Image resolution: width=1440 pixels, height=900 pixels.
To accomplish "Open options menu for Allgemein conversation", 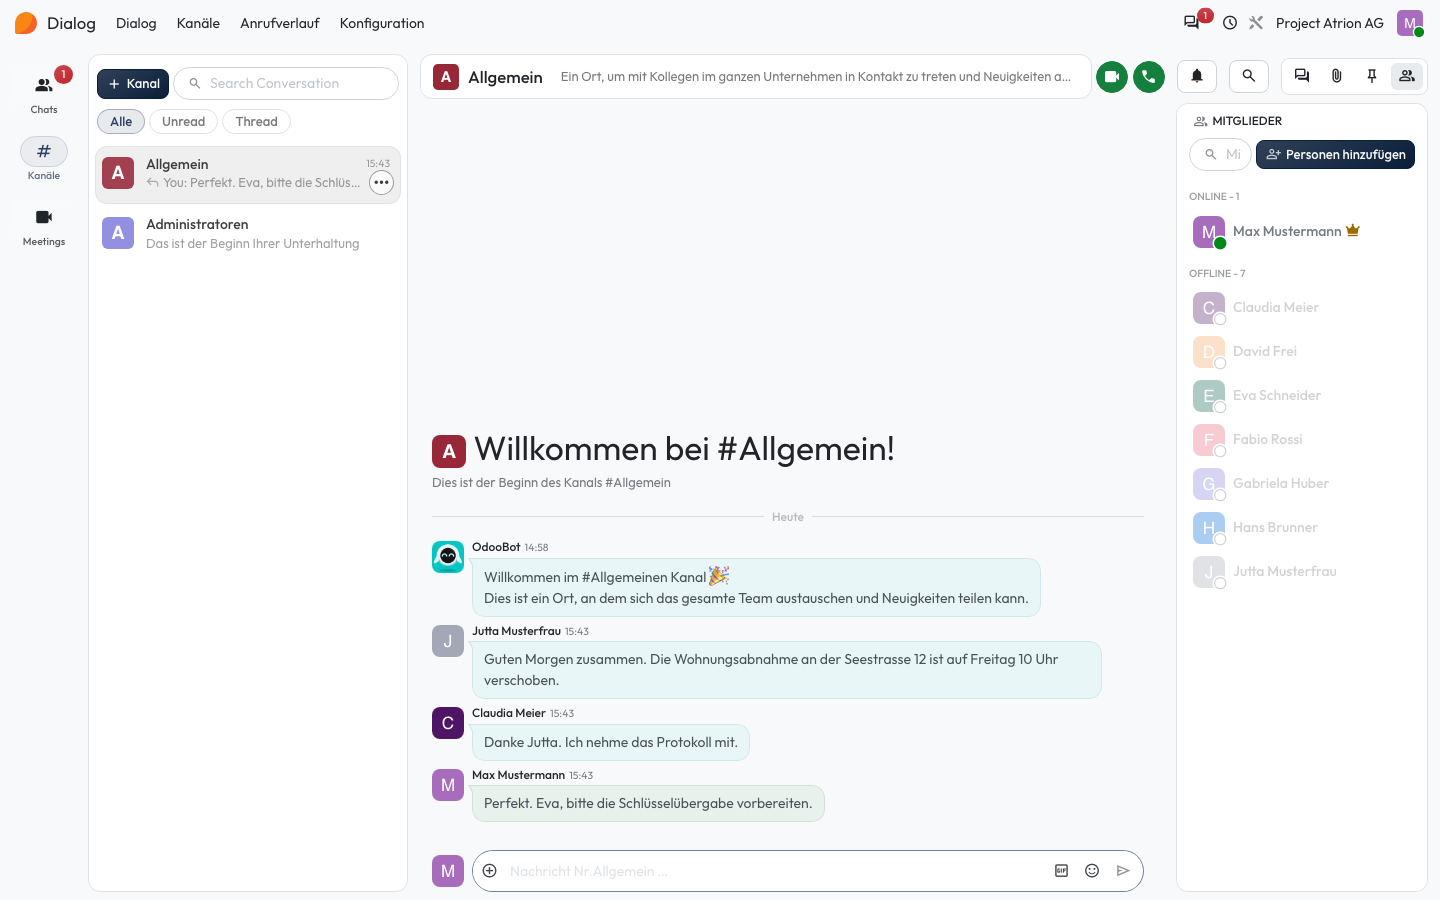I will point(381,183).
